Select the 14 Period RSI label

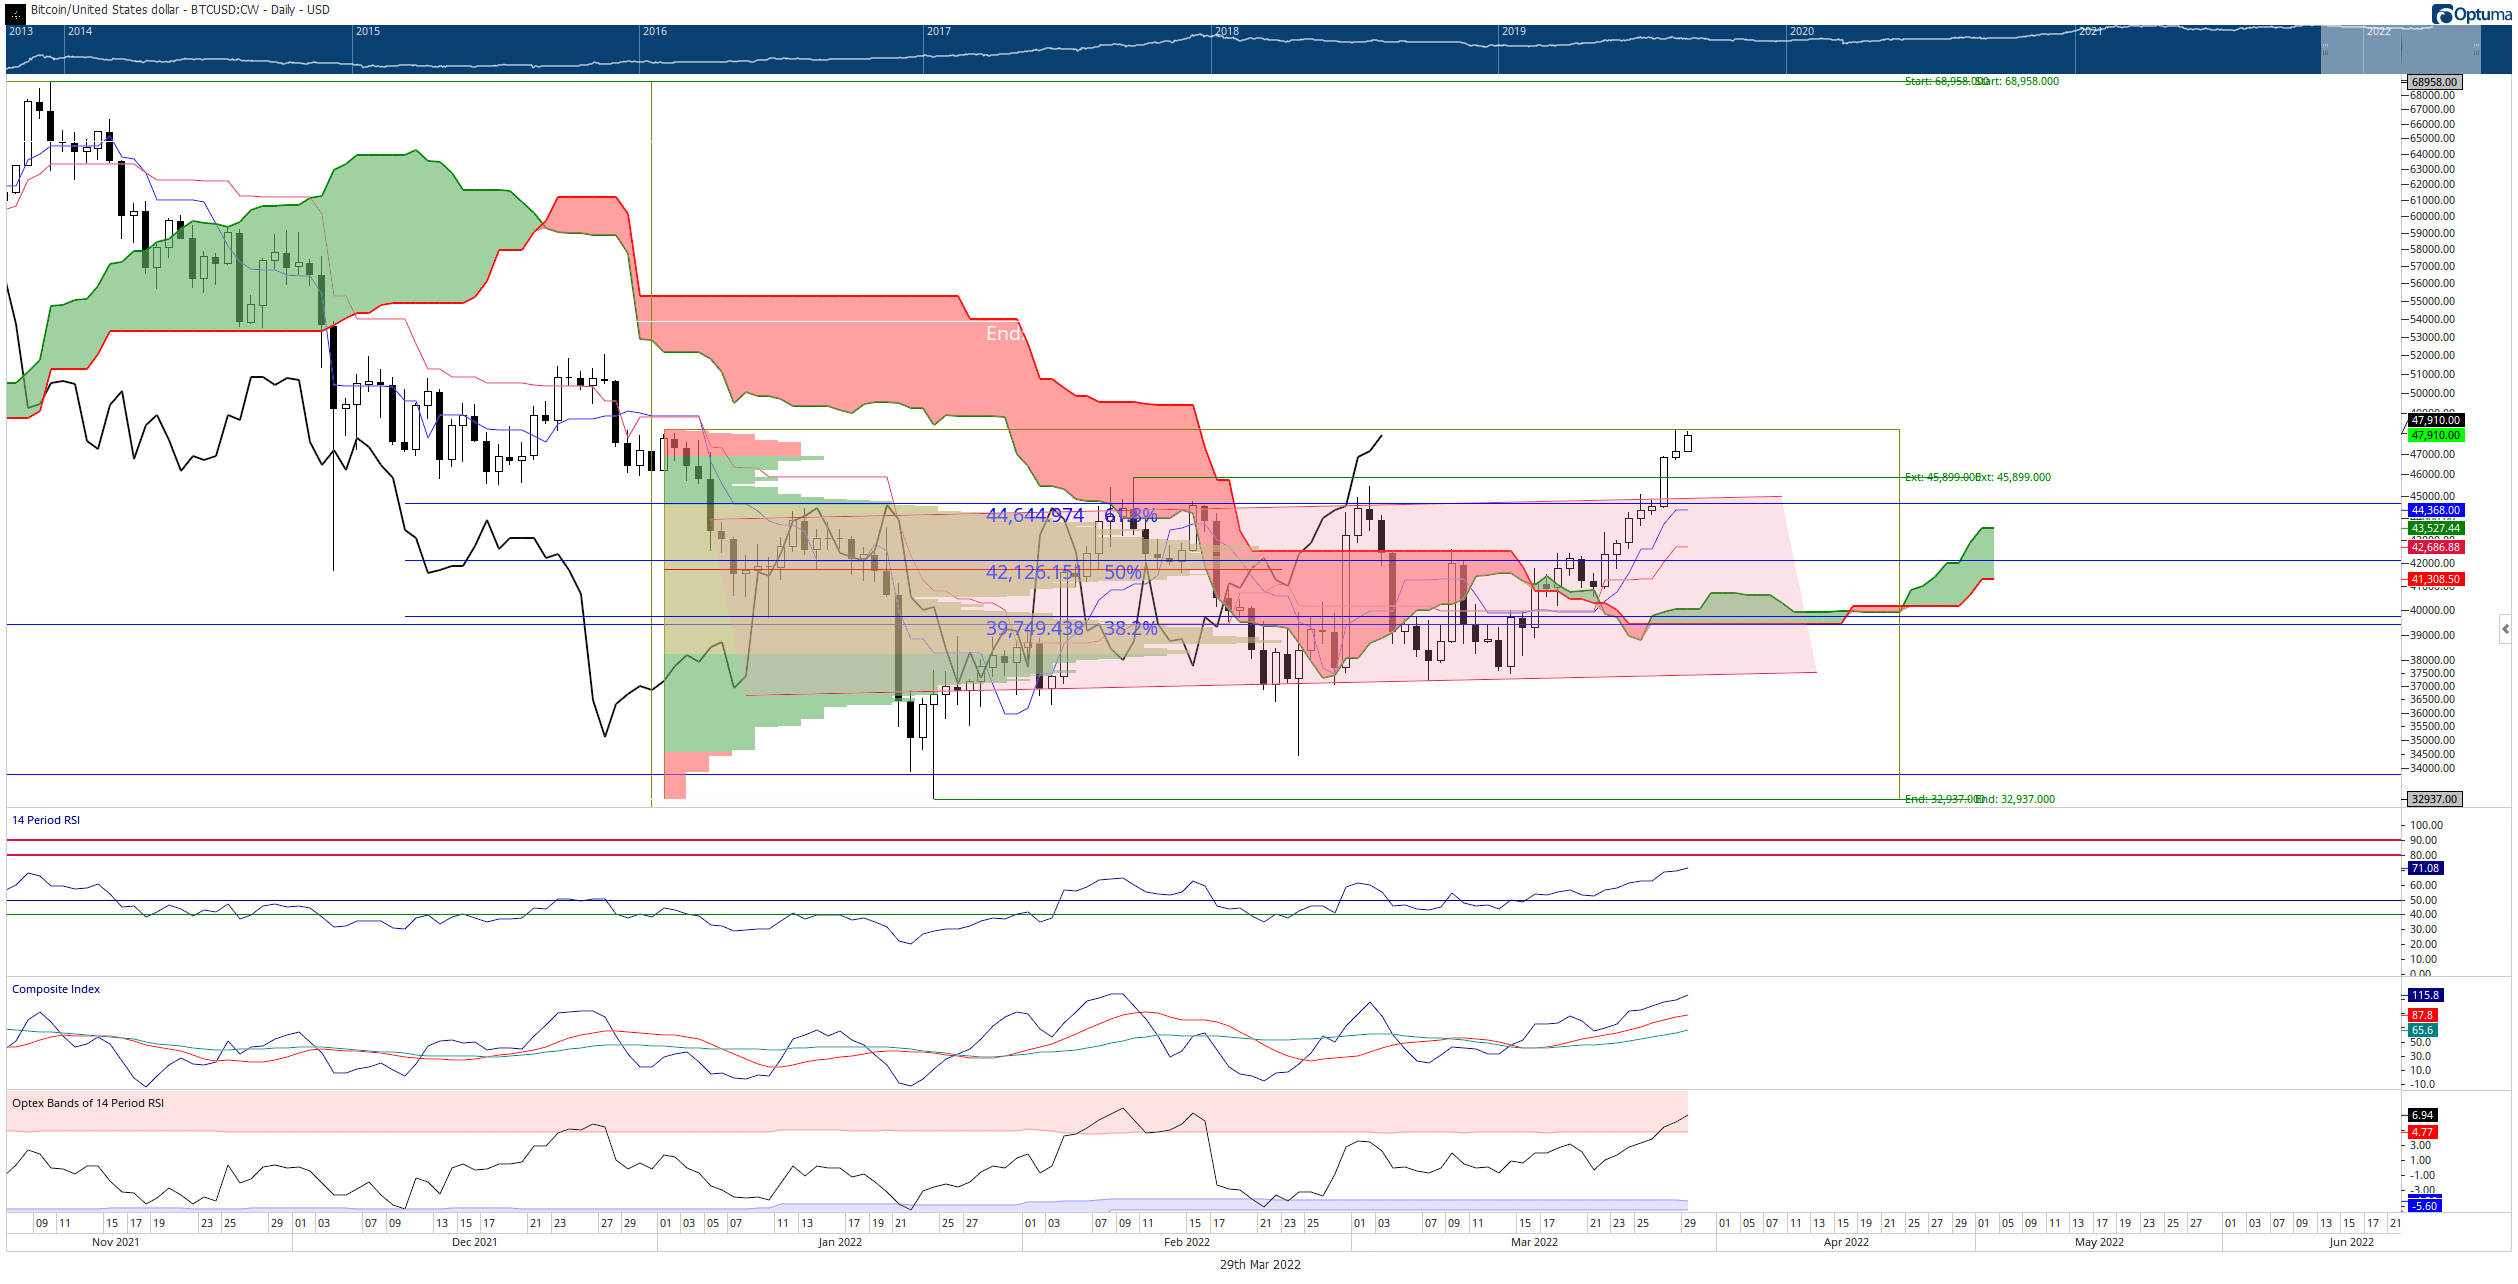click(x=46, y=820)
